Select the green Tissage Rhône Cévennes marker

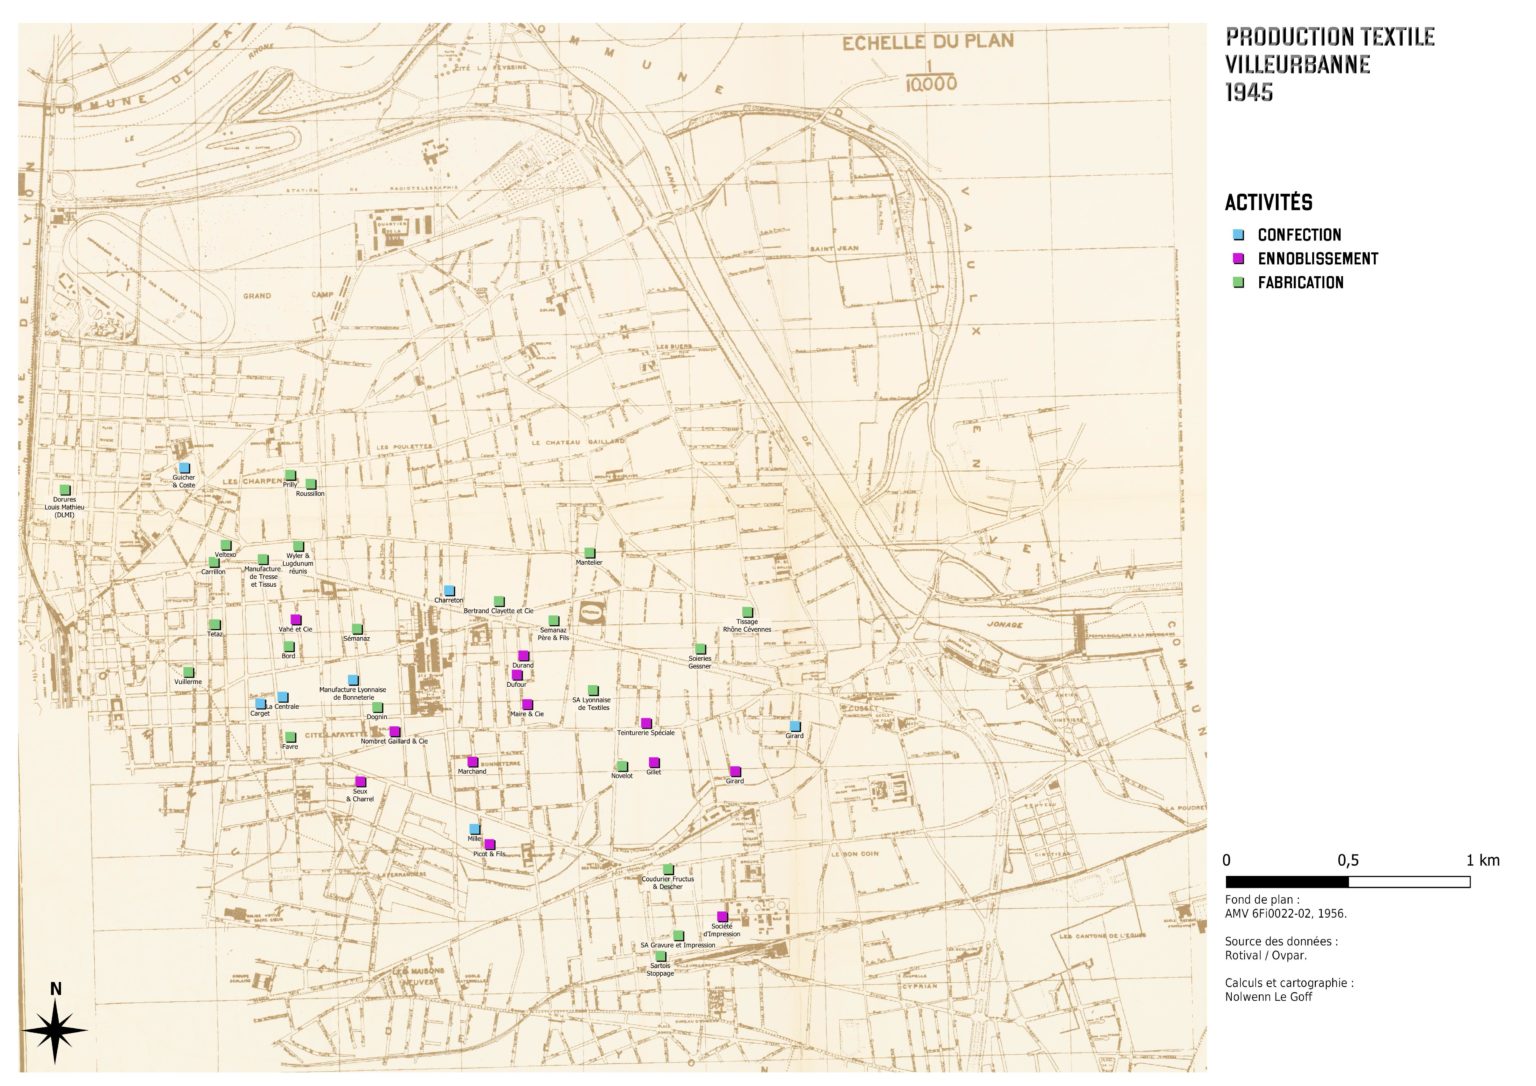click(x=746, y=612)
